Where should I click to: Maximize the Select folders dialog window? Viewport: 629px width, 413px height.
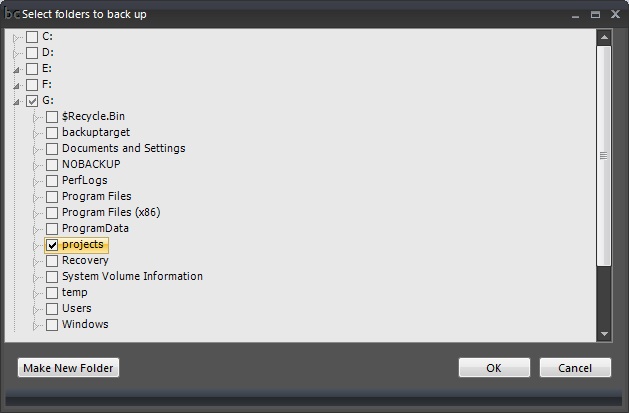point(595,15)
